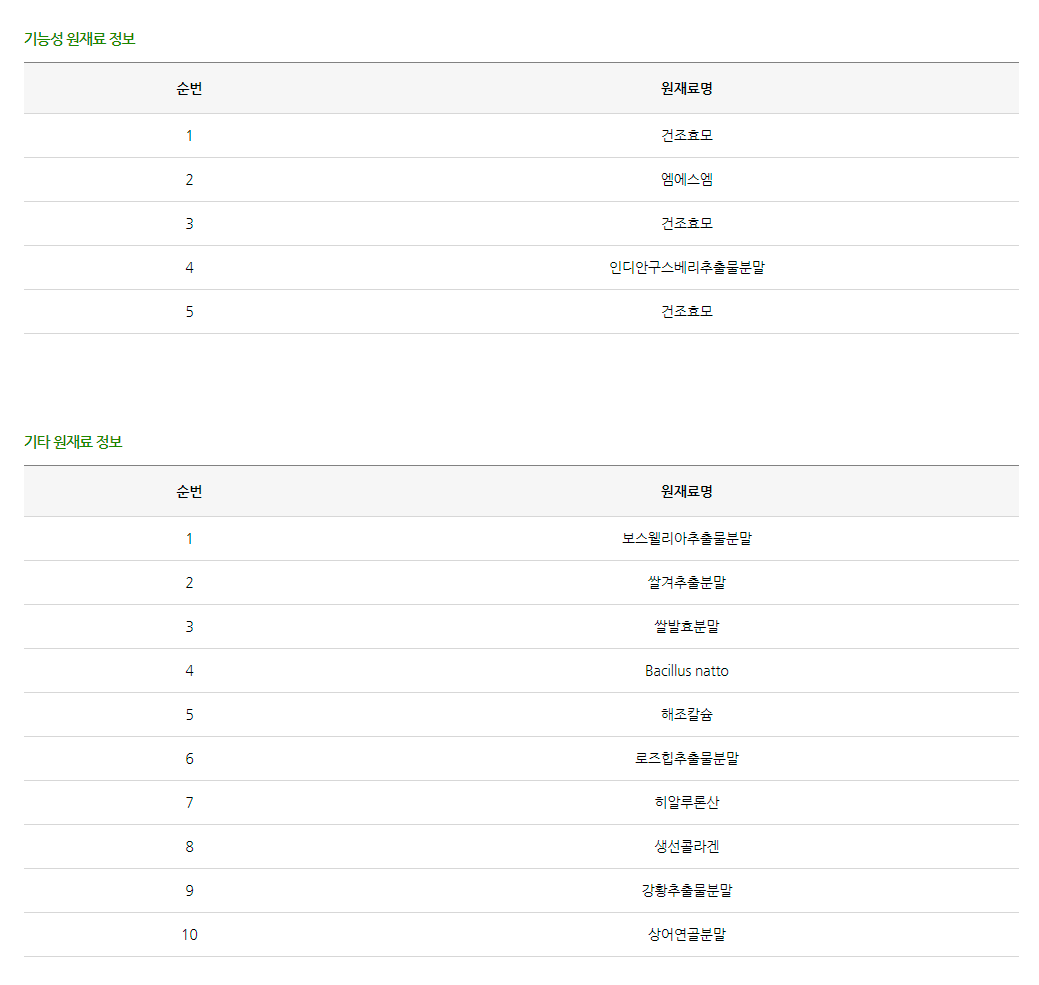
Task: Select the 히알루론산 entry
Action: click(686, 803)
